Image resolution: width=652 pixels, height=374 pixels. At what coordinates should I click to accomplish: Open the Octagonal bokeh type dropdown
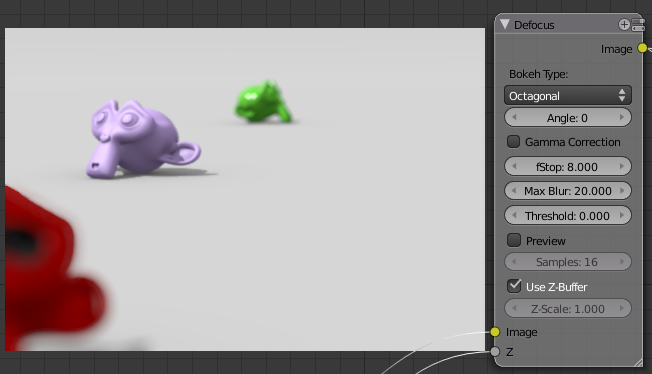tap(568, 95)
